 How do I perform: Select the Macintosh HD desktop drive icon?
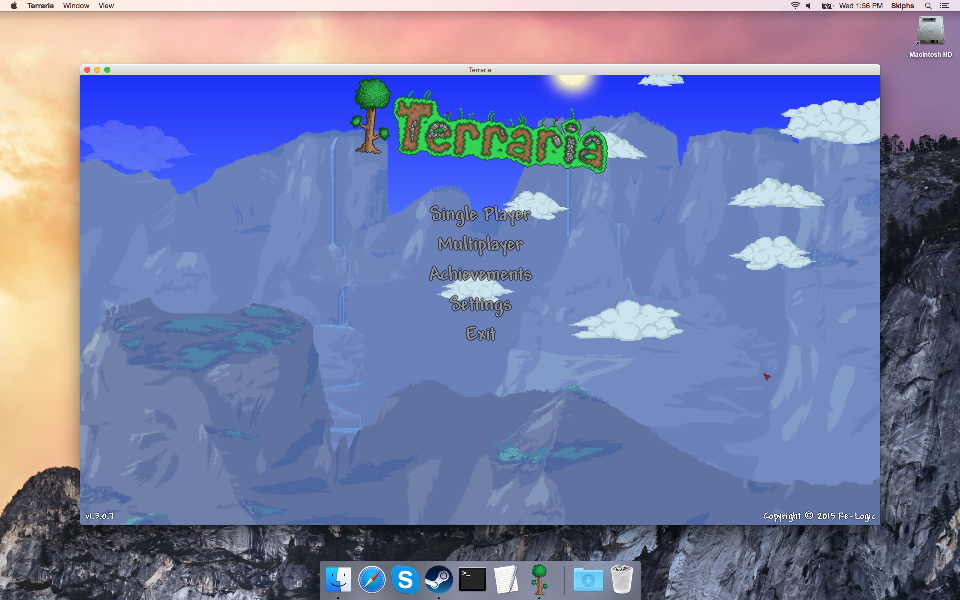pyautogui.click(x=930, y=31)
